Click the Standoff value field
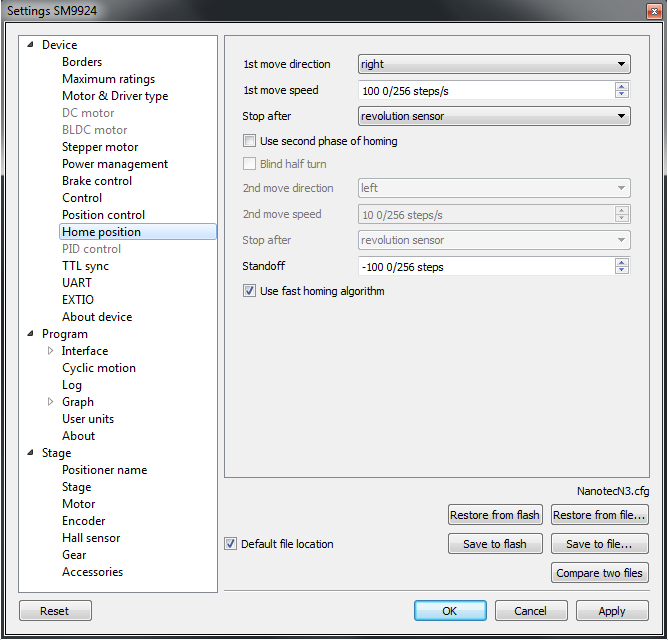This screenshot has height=640, width=668. 486,266
